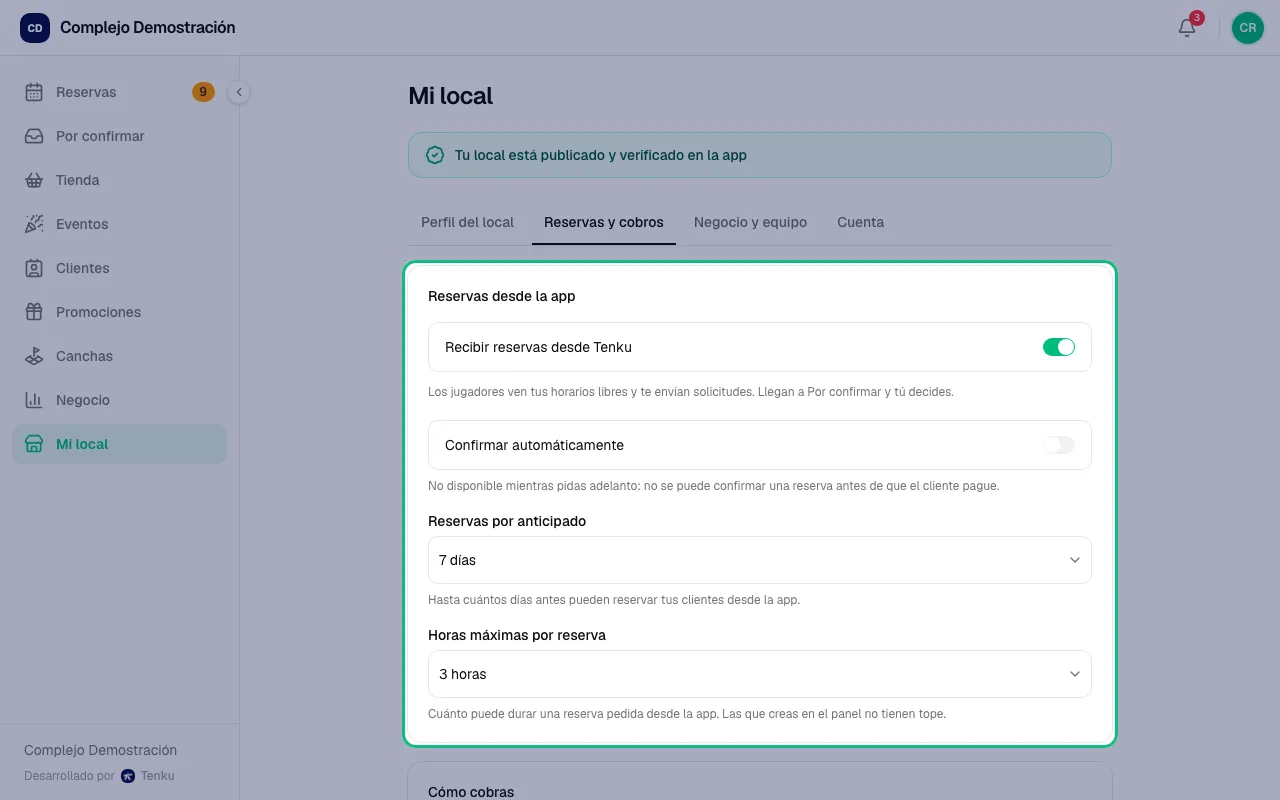1280x800 pixels.
Task: Go to Tienda section
Action: pos(120,180)
